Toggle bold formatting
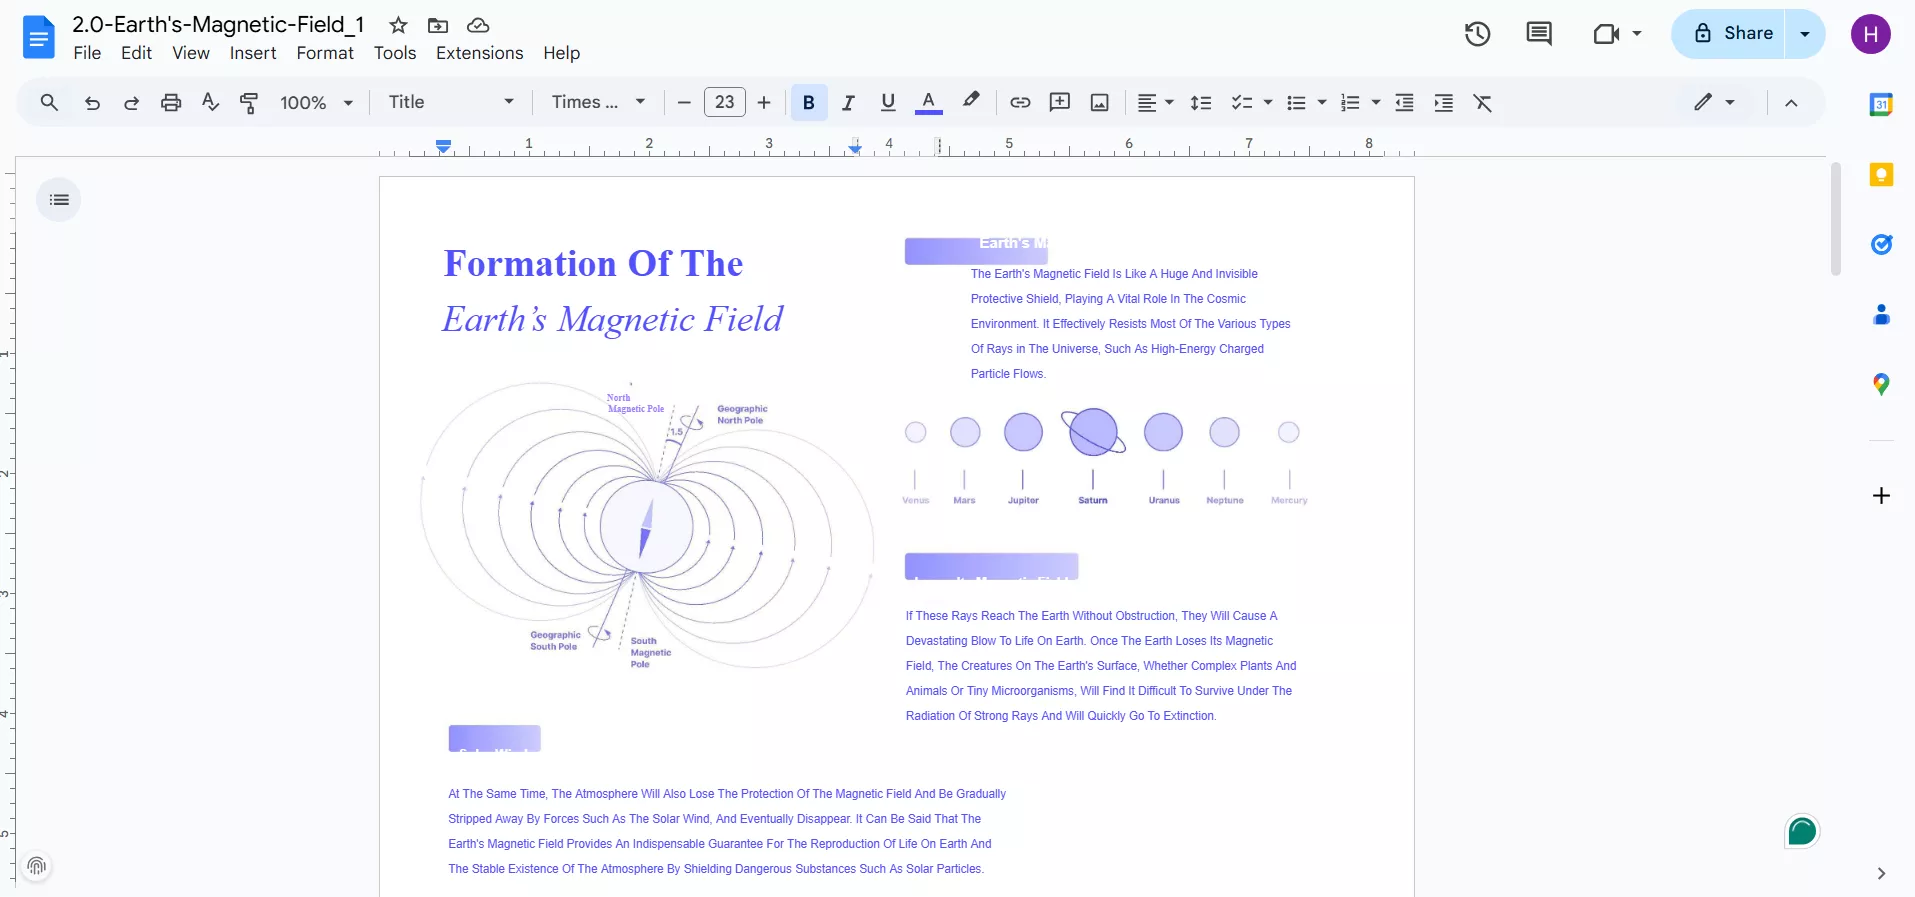 tap(808, 103)
